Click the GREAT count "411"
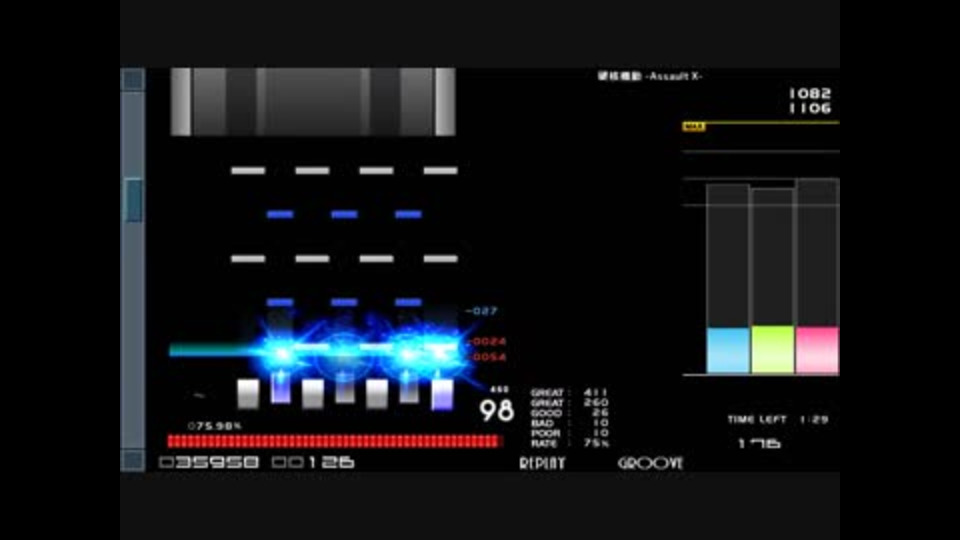Image resolution: width=960 pixels, height=540 pixels. [x=596, y=392]
